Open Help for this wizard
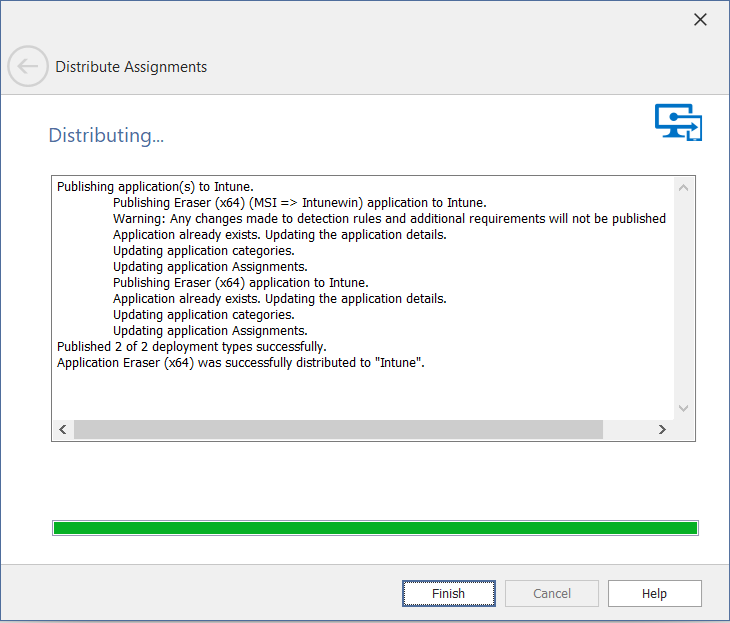This screenshot has width=730, height=623. point(654,593)
